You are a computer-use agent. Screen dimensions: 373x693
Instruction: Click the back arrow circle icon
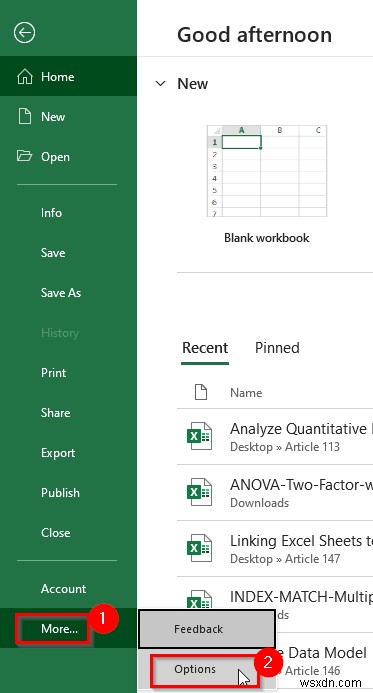[x=24, y=33]
